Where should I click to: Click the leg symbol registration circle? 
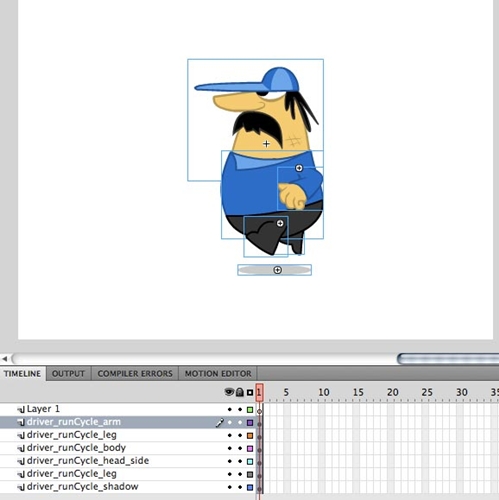coord(280,223)
